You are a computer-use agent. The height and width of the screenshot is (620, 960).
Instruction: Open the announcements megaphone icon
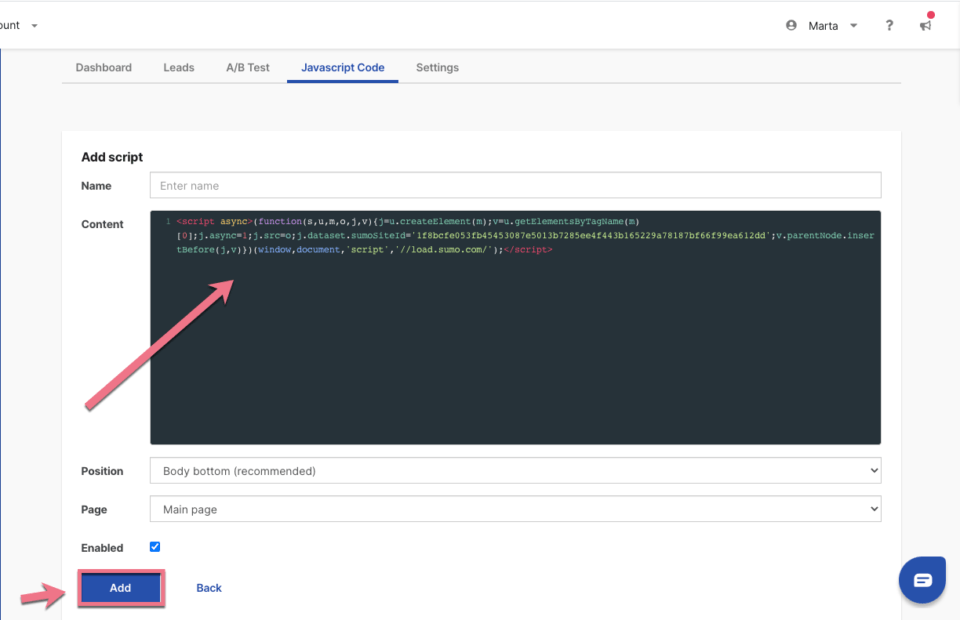click(925, 25)
